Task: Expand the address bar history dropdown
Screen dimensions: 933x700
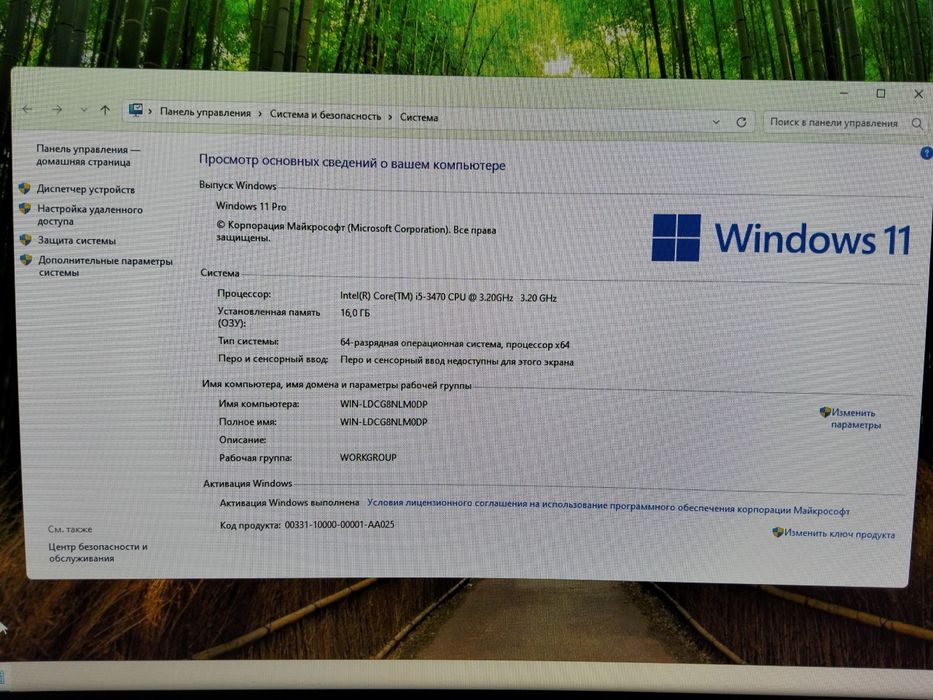Action: 716,122
